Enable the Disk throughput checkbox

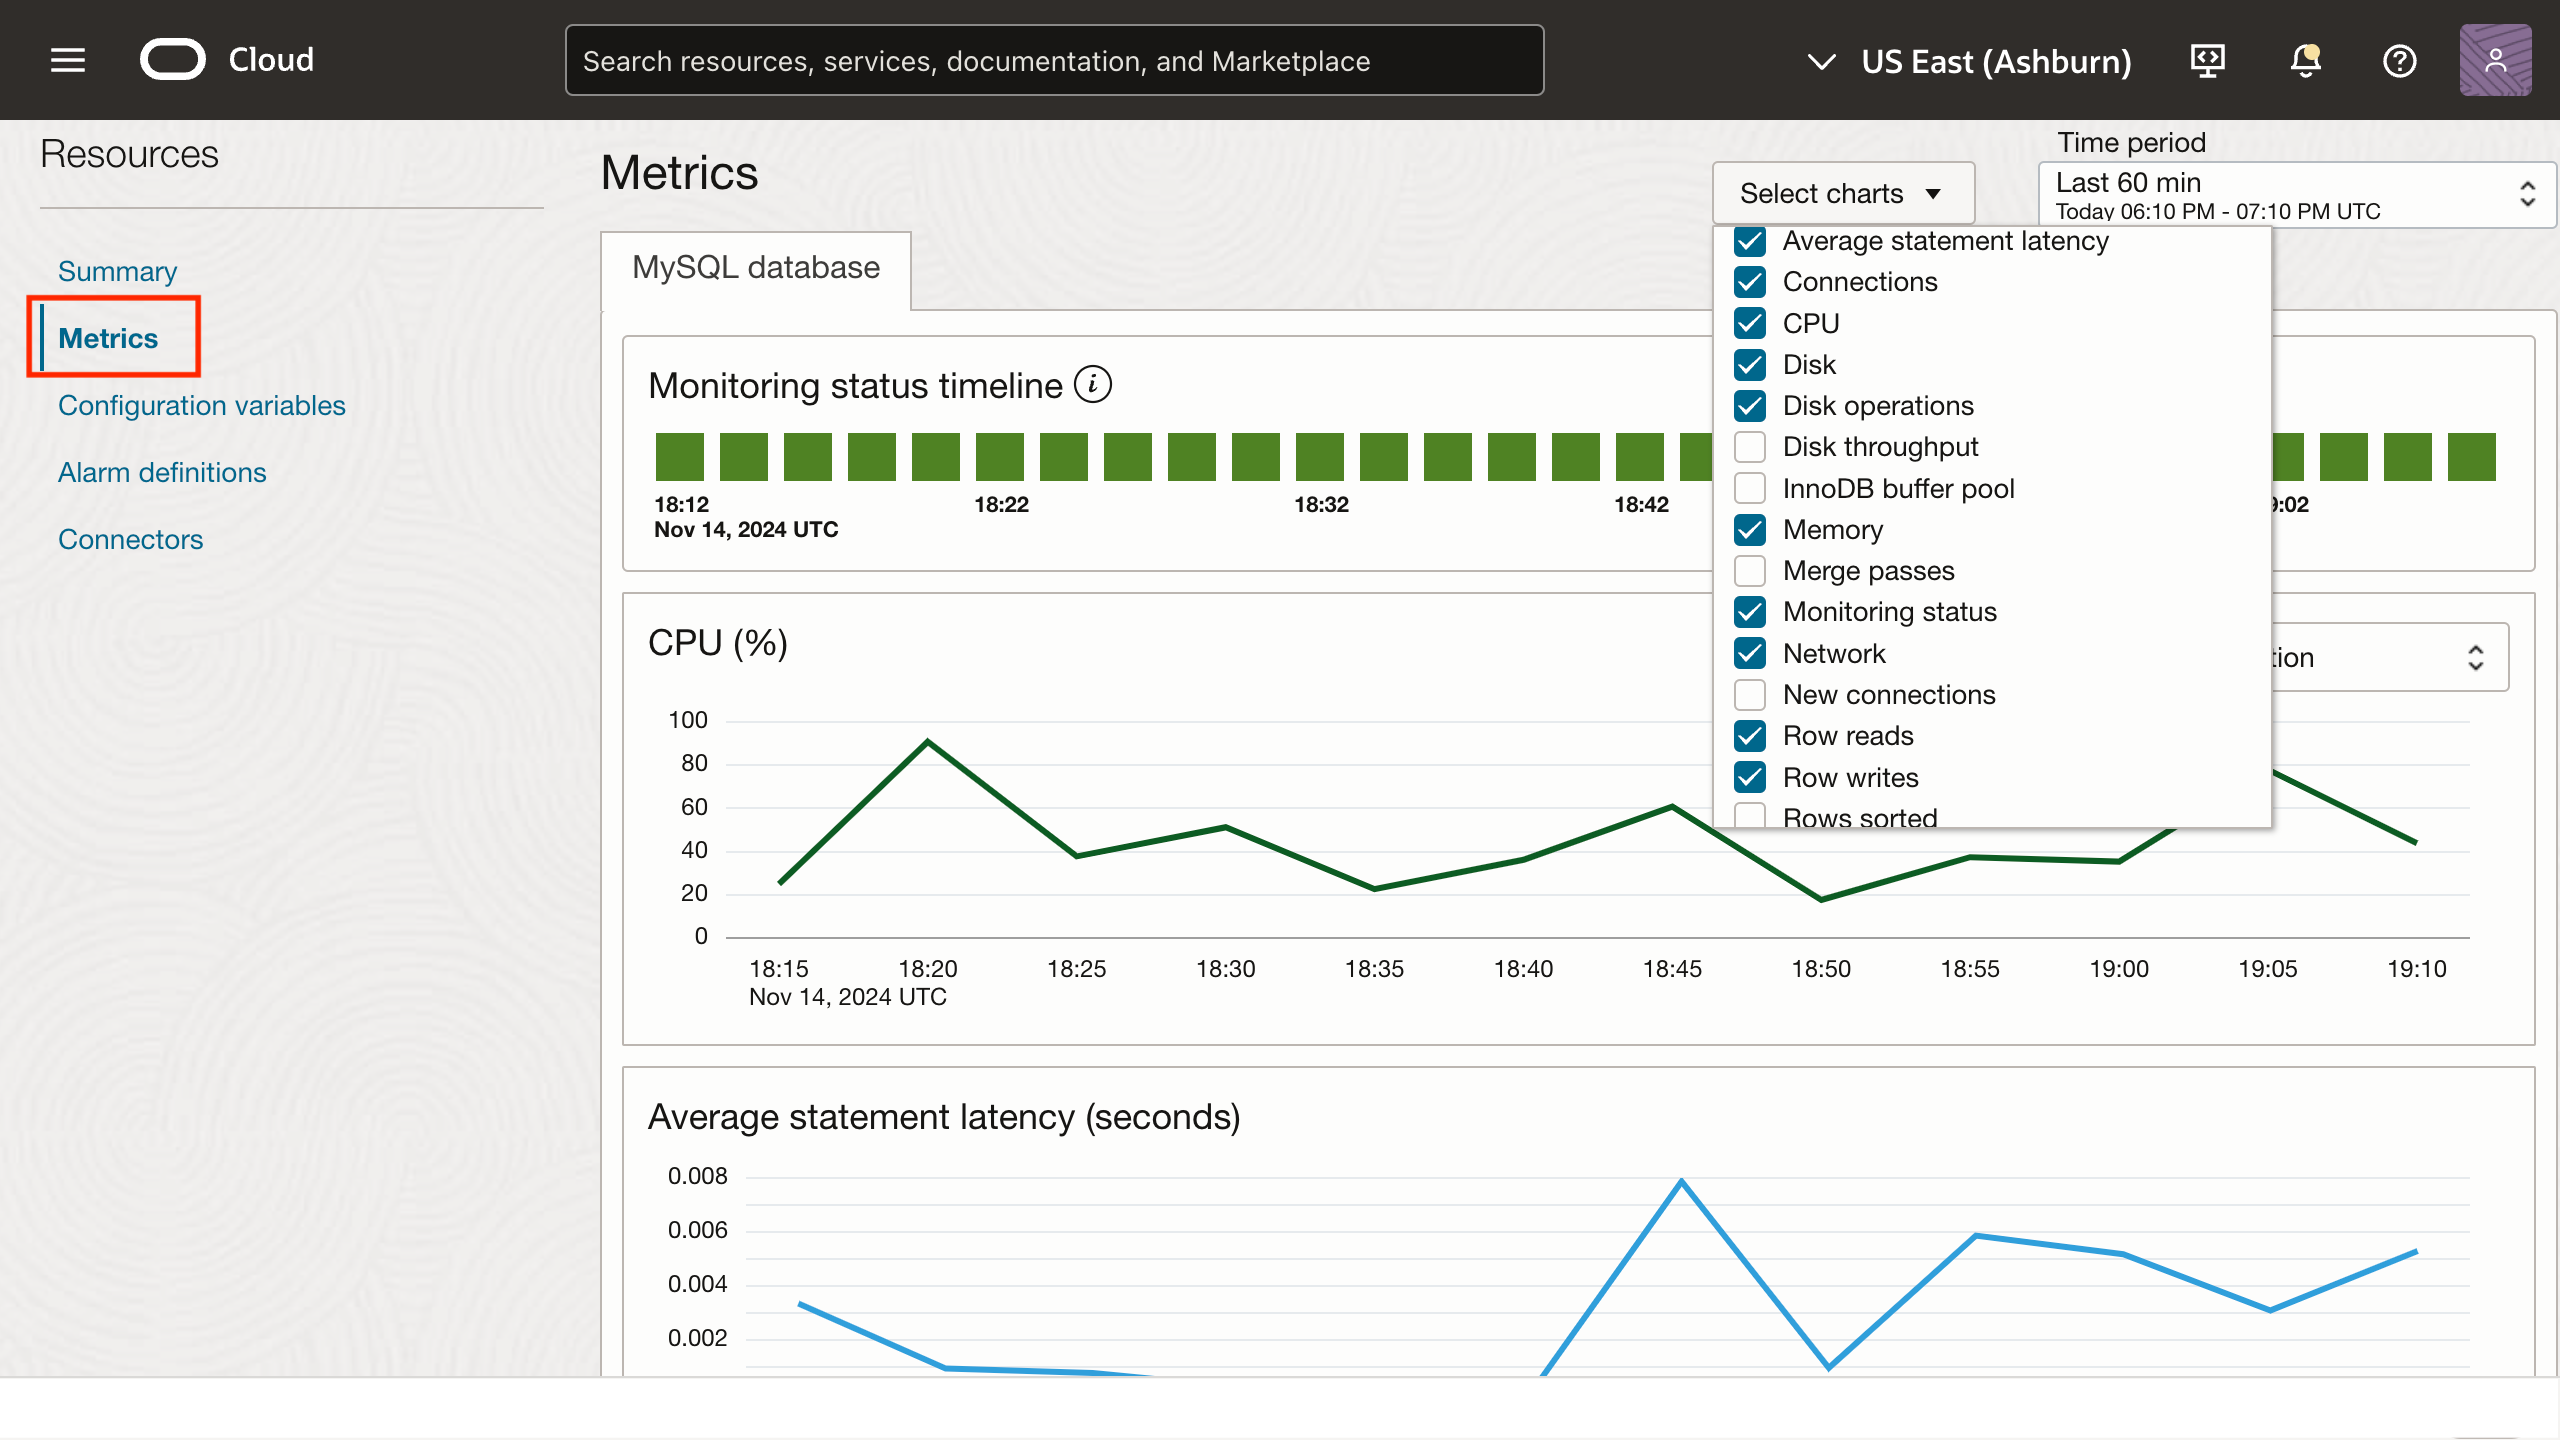tap(1750, 447)
